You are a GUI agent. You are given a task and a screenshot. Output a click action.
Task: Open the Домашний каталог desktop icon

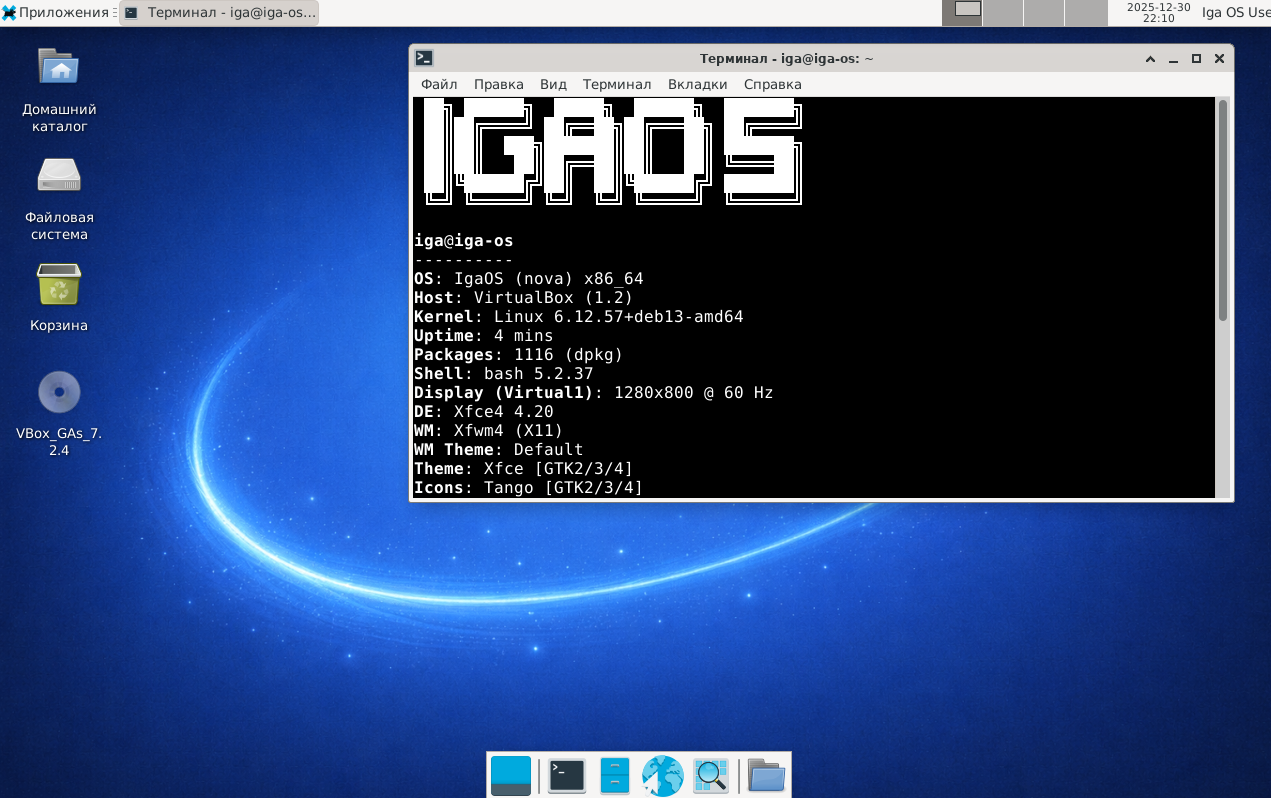pyautogui.click(x=59, y=68)
